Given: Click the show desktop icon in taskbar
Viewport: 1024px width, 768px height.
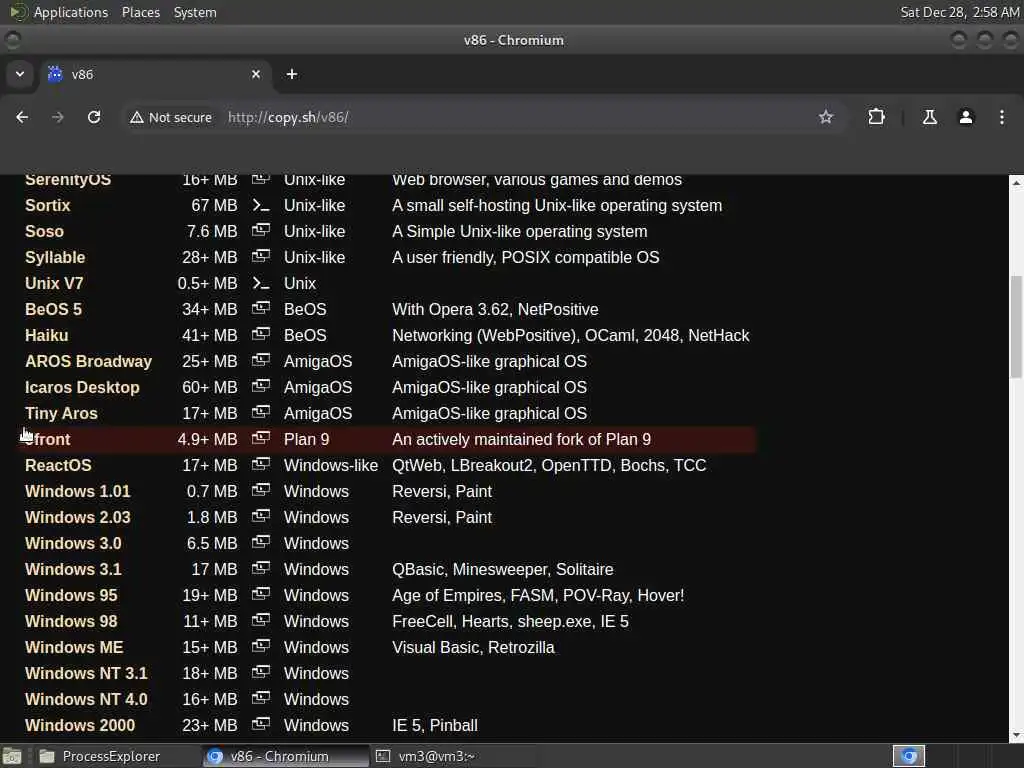Looking at the screenshot, I should coord(12,756).
